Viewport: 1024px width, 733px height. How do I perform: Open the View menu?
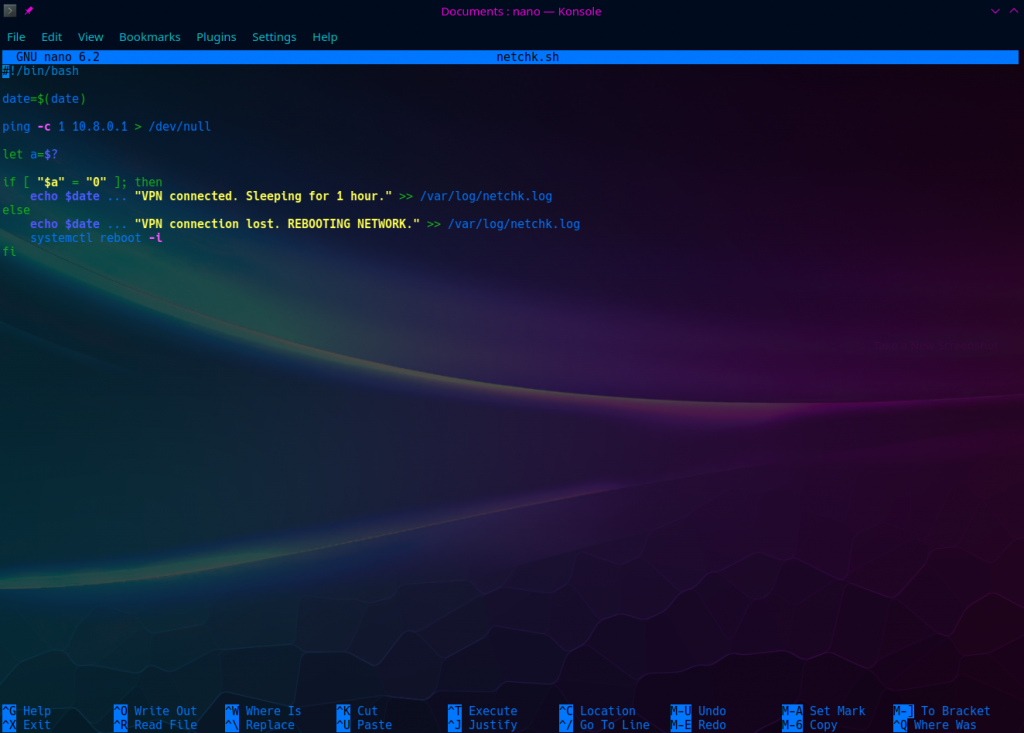[x=90, y=37]
